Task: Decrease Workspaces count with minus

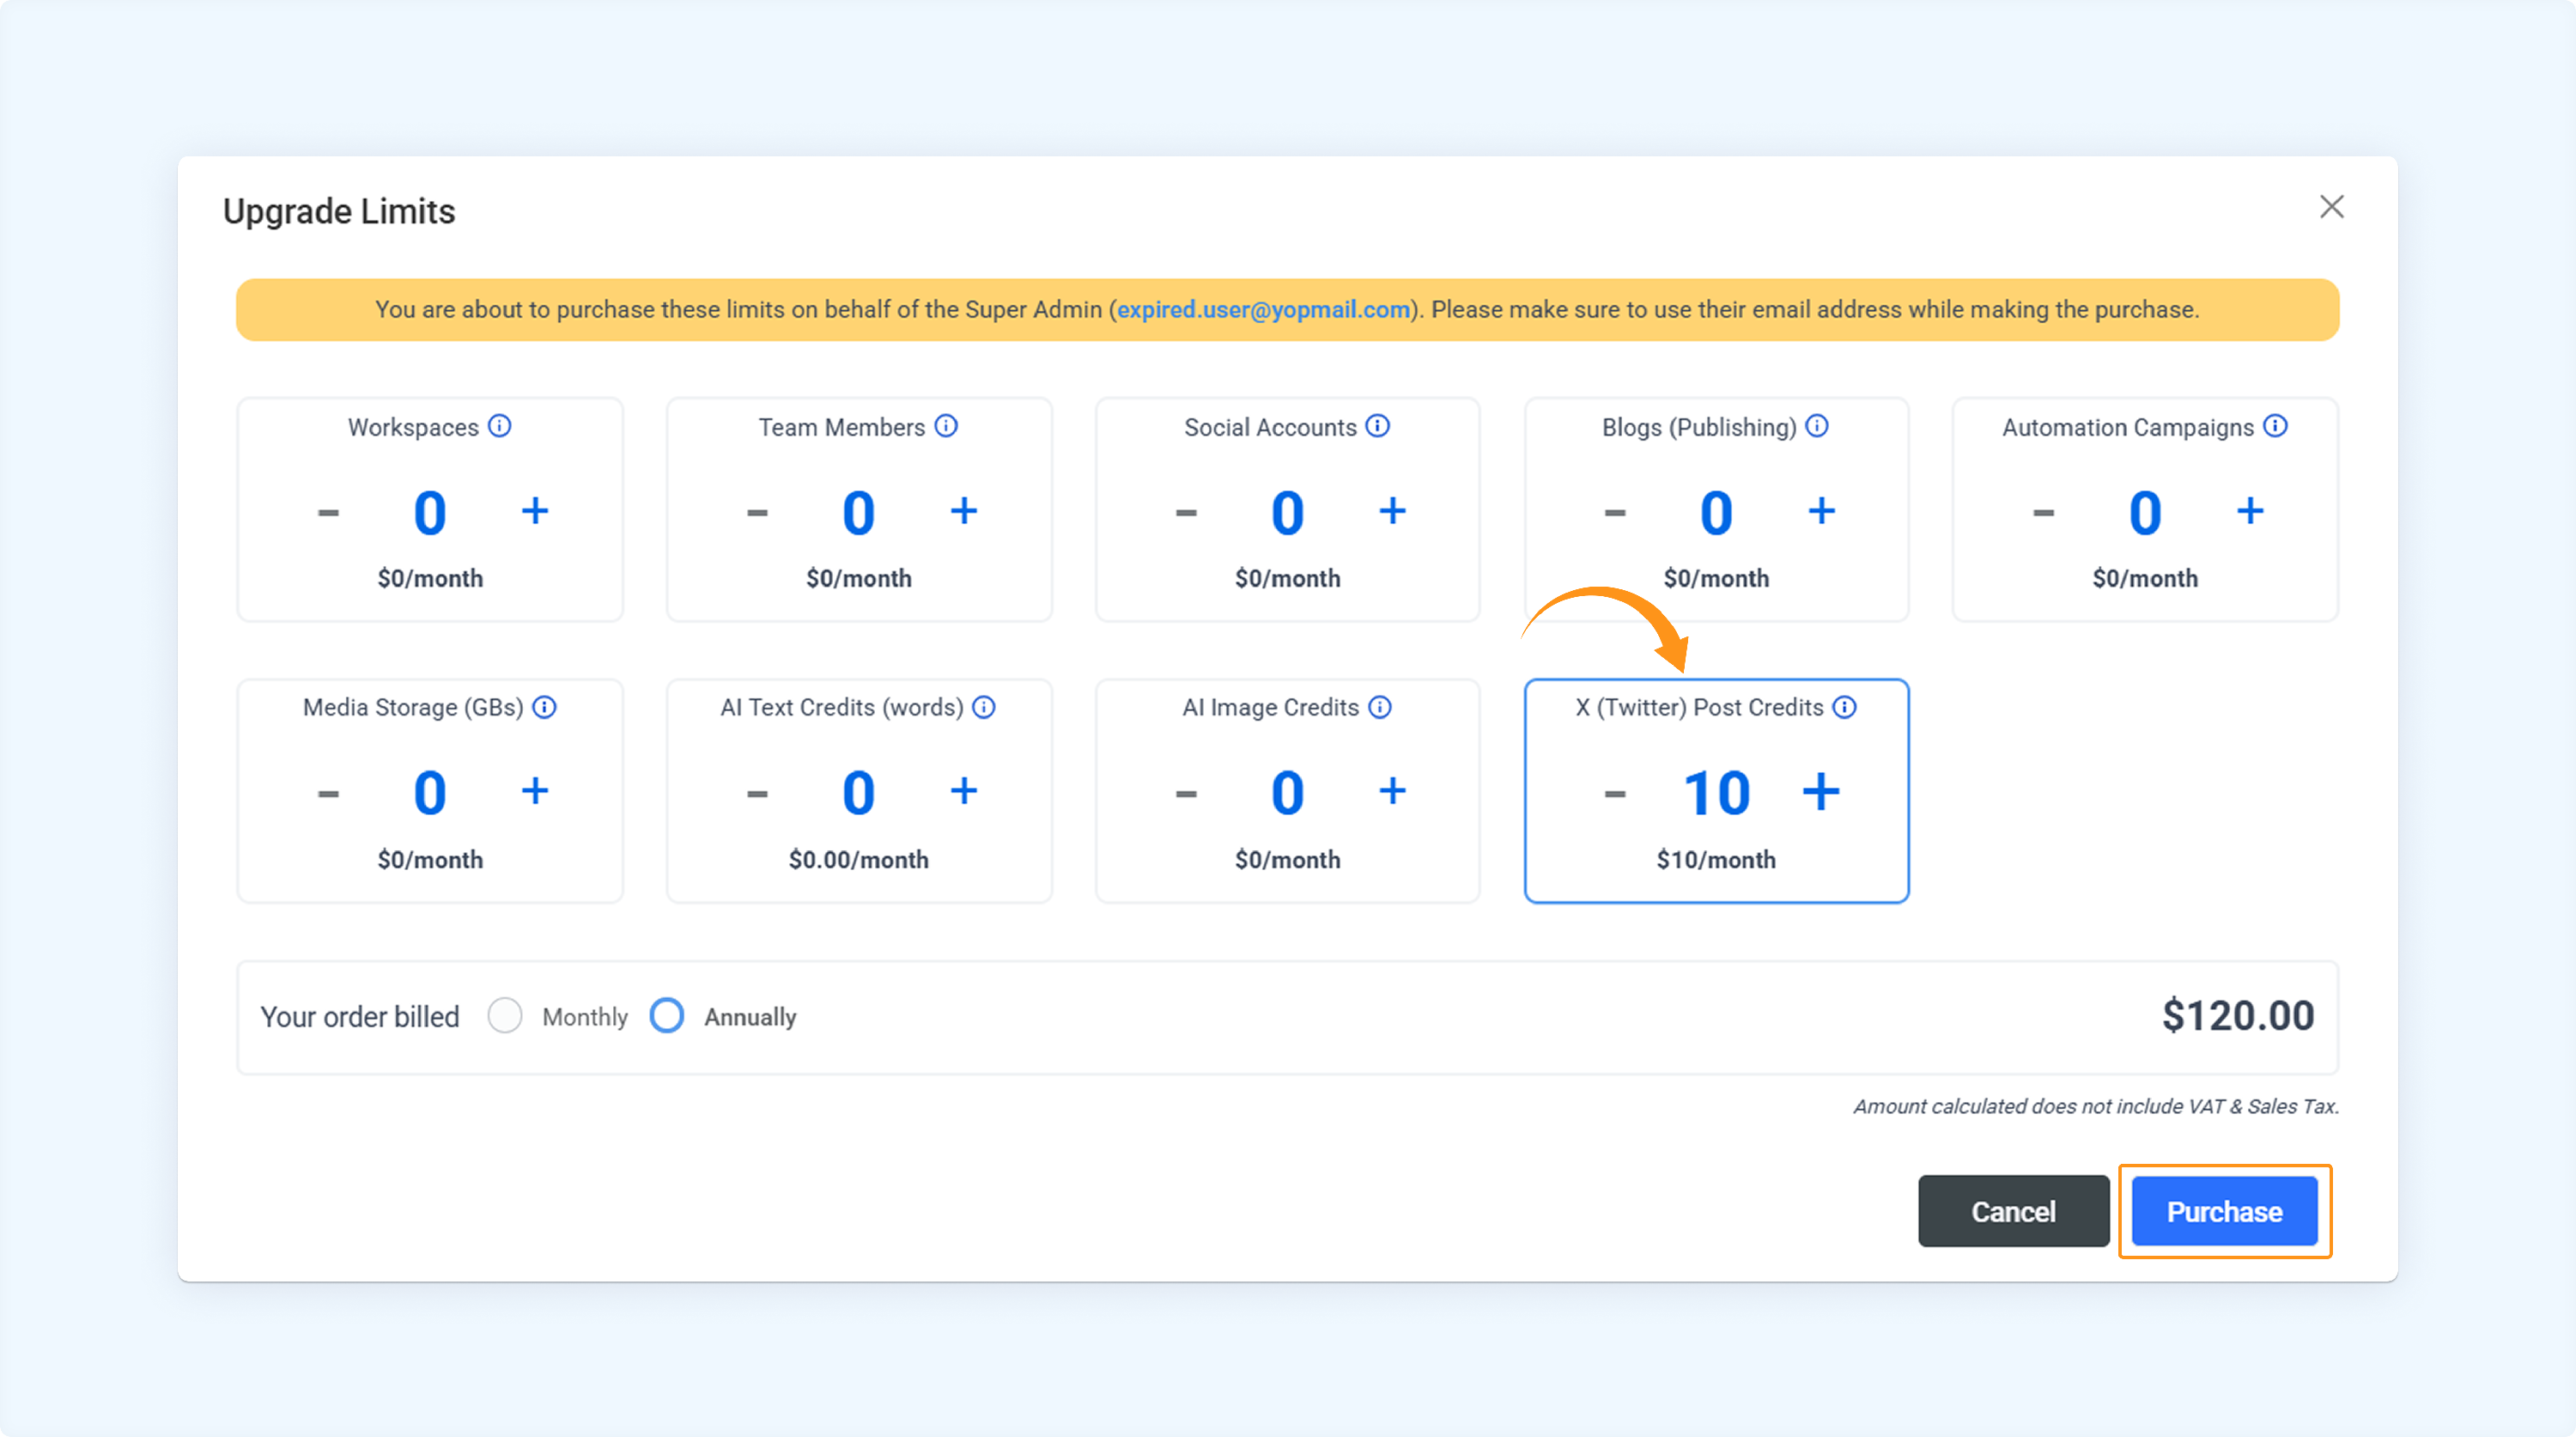Action: [x=328, y=513]
